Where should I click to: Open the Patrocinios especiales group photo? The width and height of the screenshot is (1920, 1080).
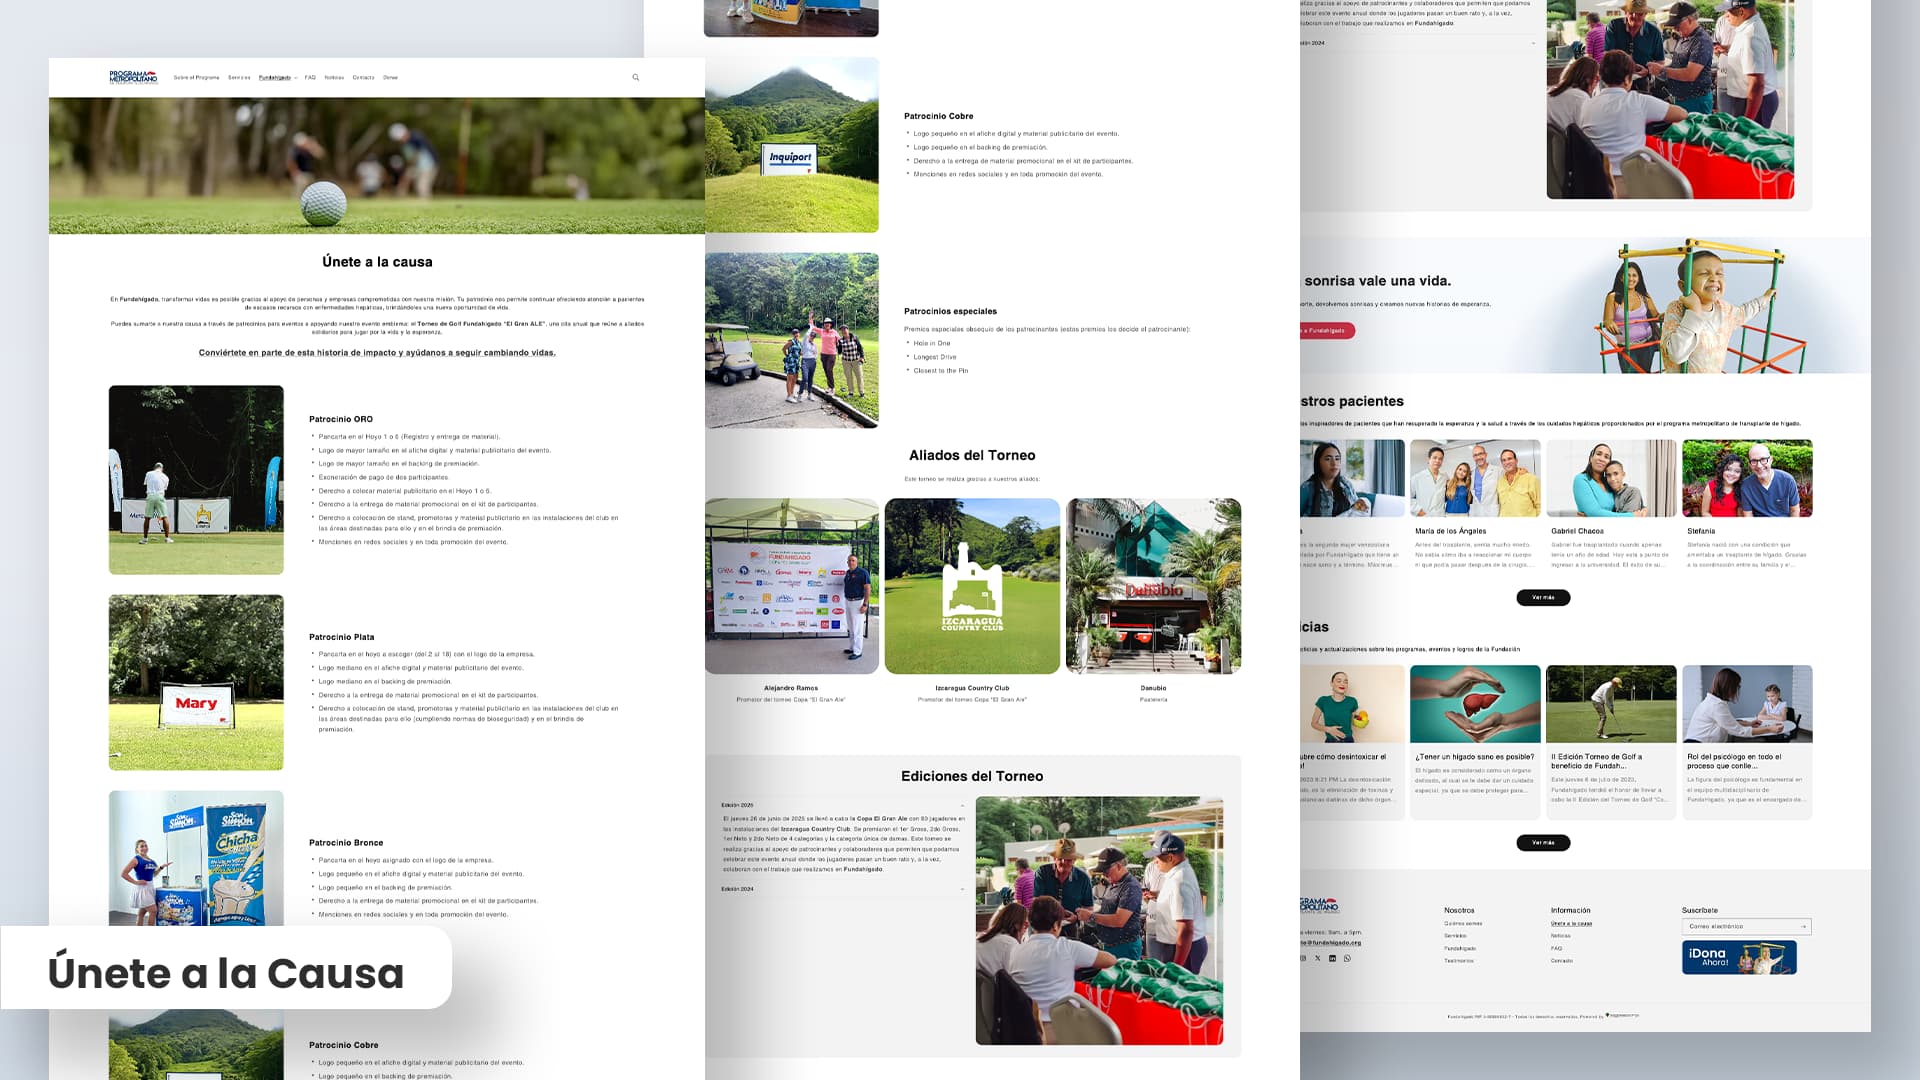coord(792,341)
